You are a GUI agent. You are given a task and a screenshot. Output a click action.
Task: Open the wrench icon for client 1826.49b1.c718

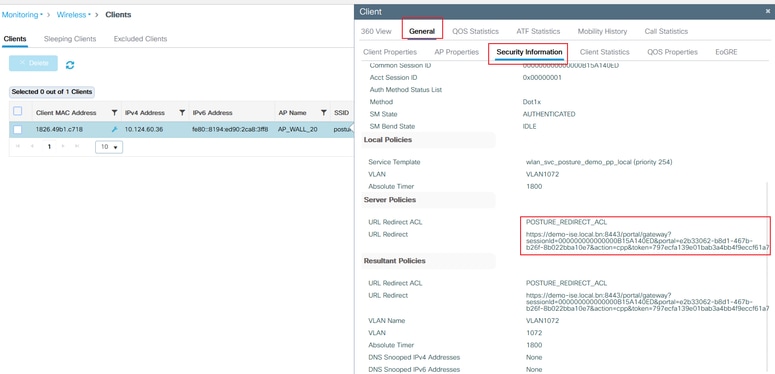[x=114, y=129]
